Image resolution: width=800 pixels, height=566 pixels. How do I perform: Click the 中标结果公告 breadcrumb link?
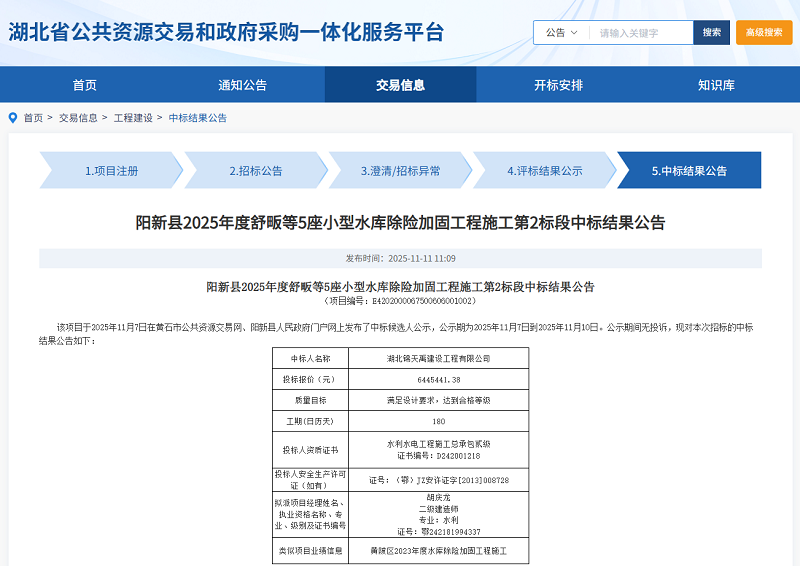coord(197,118)
